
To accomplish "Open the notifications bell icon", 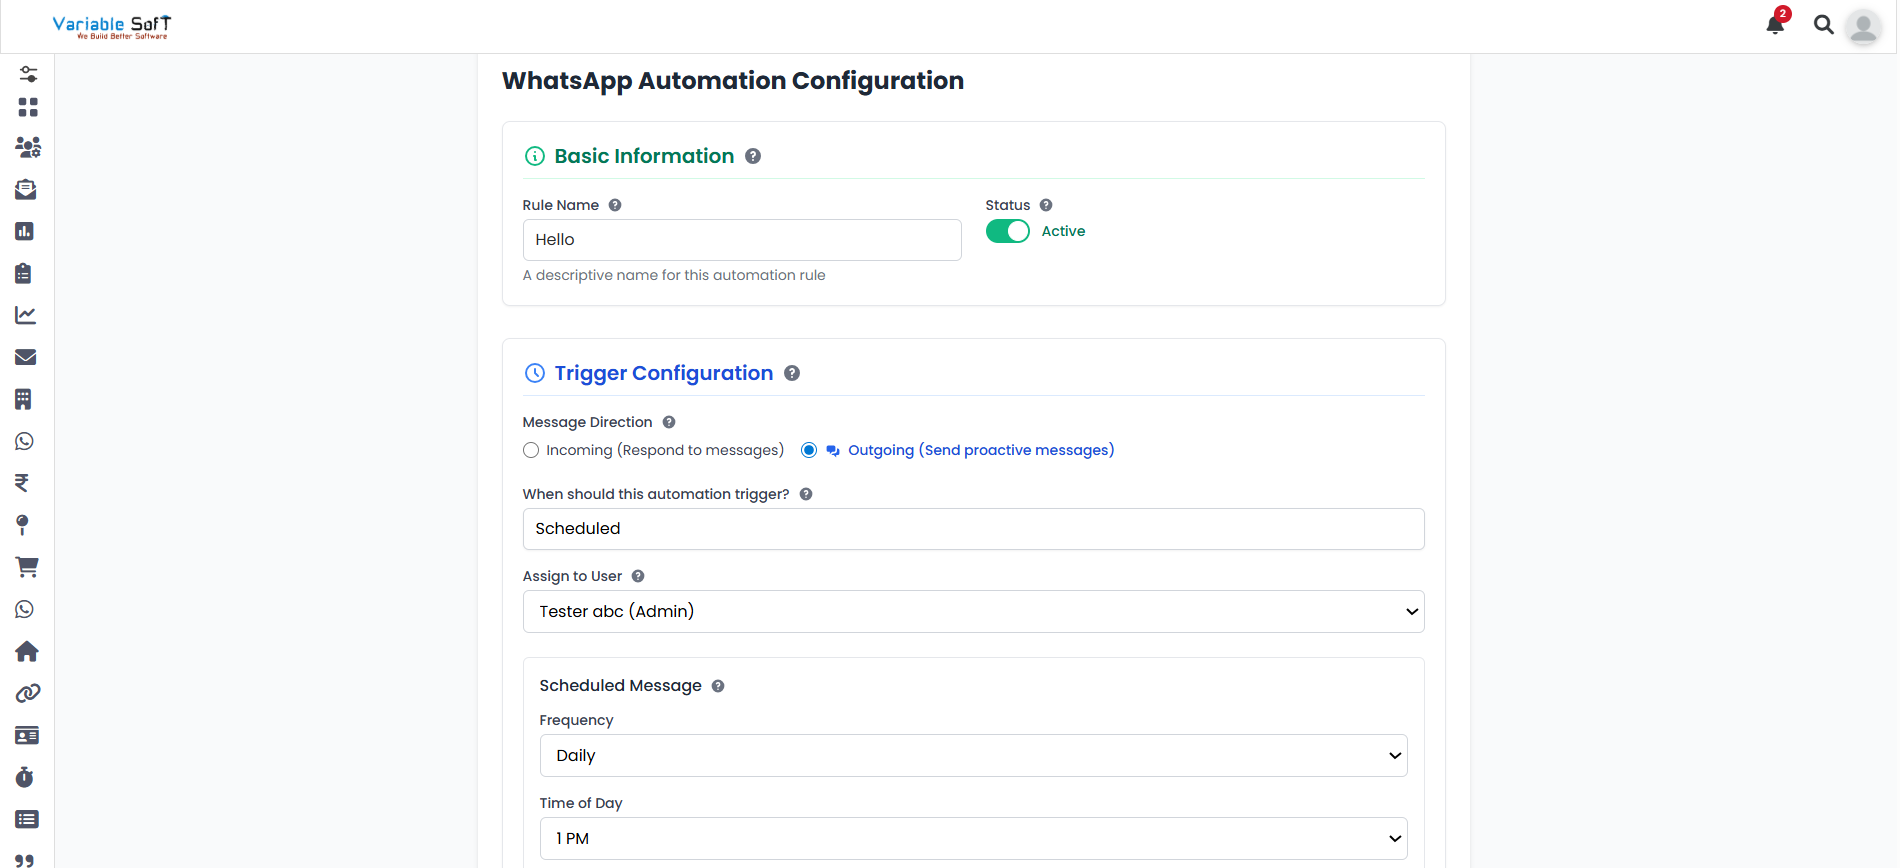I will coord(1775,25).
